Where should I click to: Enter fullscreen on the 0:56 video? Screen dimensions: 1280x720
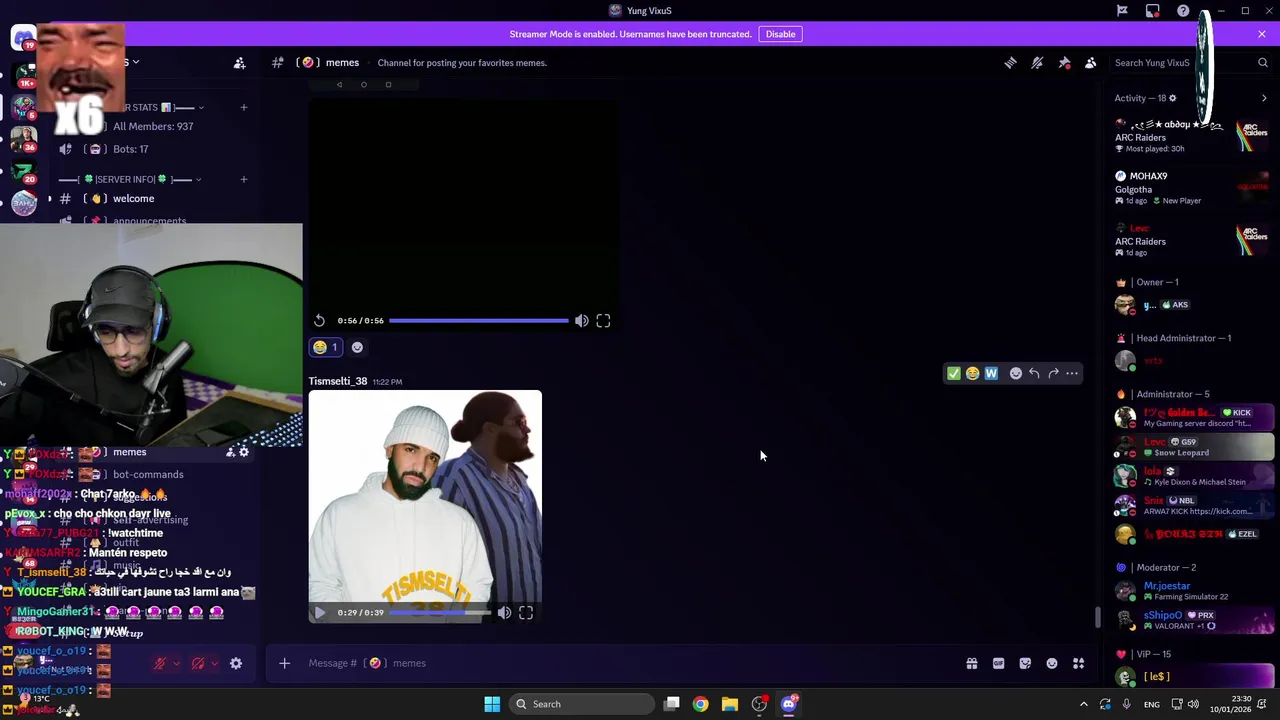(x=603, y=321)
